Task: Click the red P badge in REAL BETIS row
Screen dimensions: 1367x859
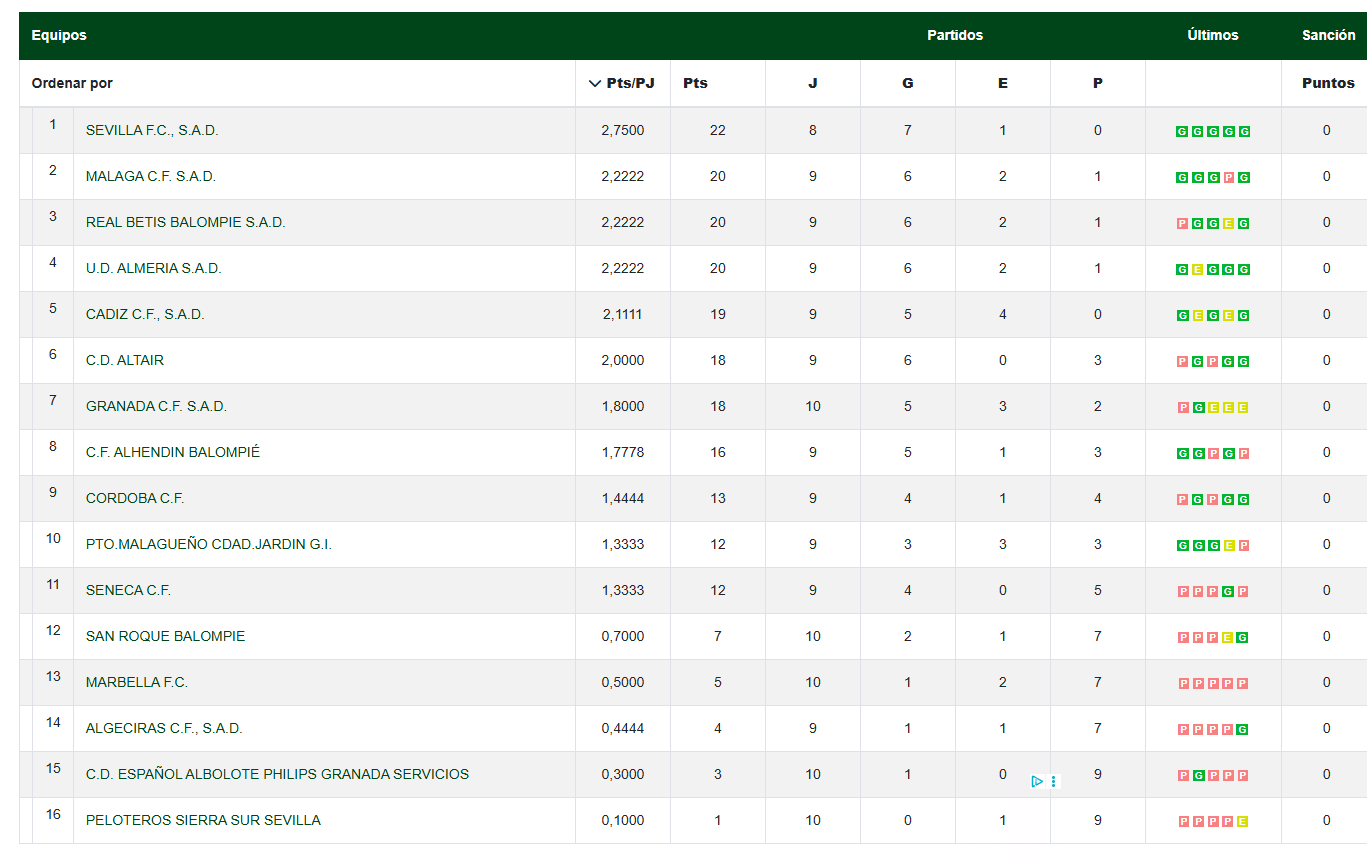Action: [1183, 224]
